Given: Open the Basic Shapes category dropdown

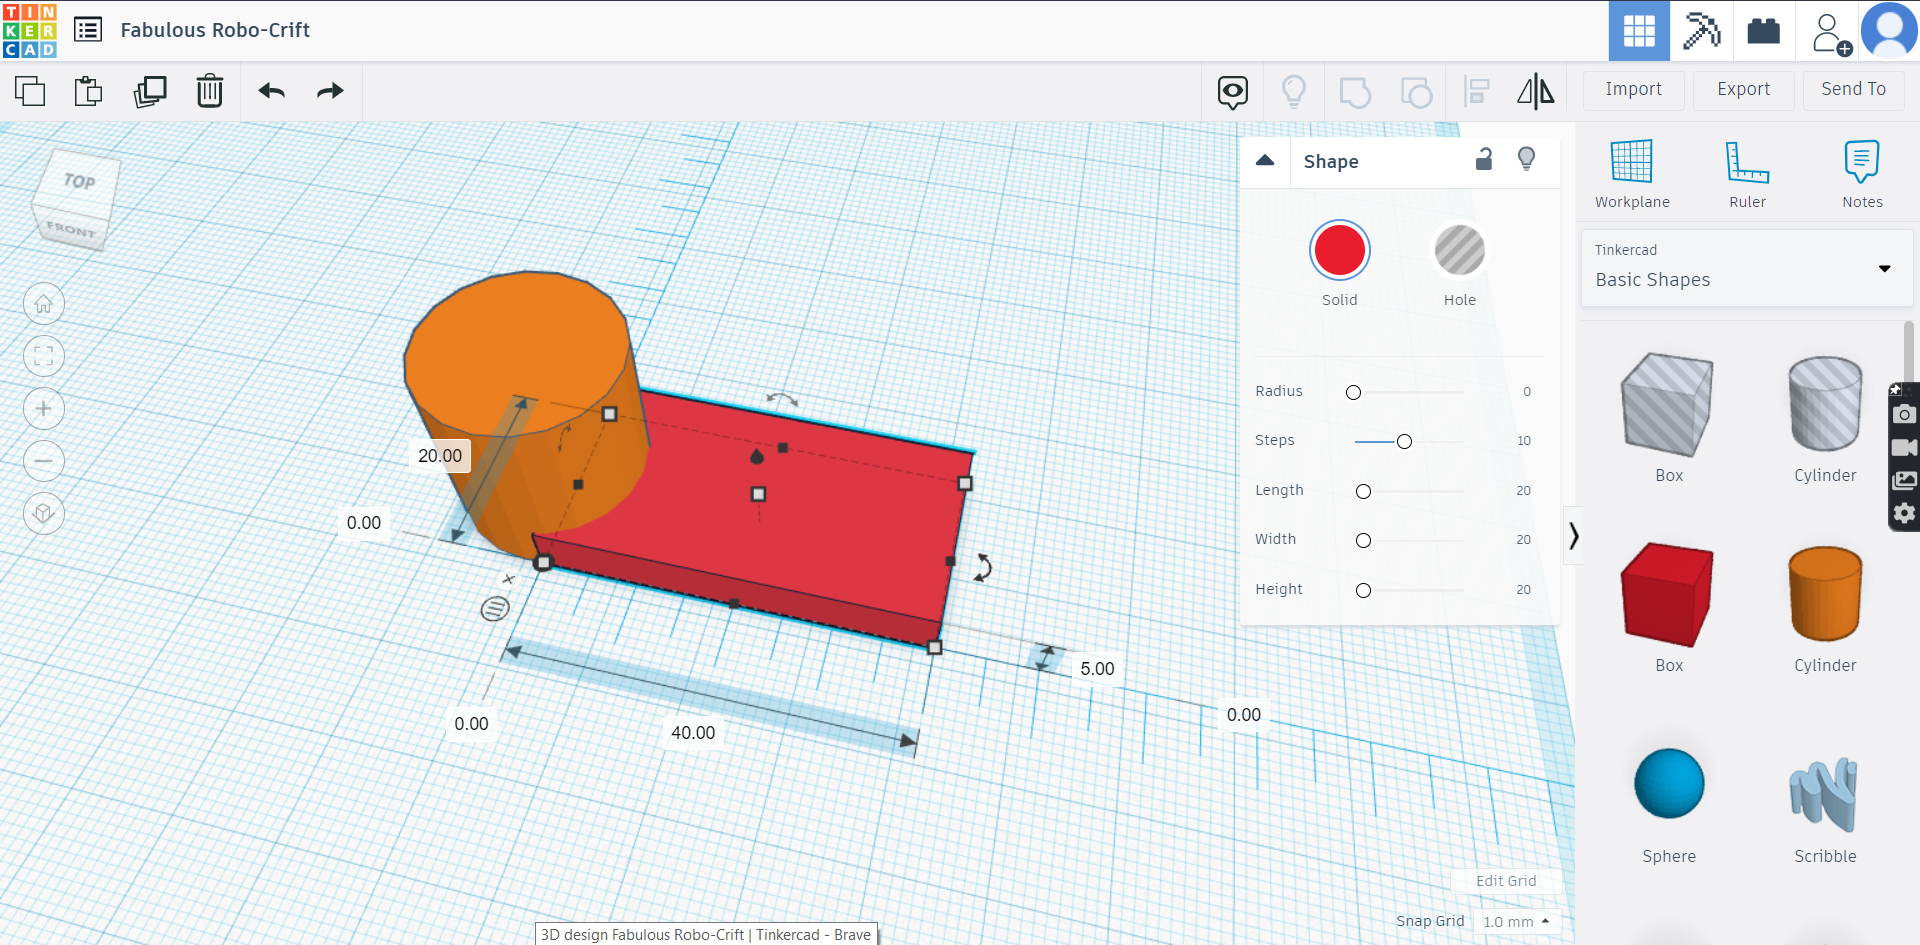Looking at the screenshot, I should point(1884,269).
